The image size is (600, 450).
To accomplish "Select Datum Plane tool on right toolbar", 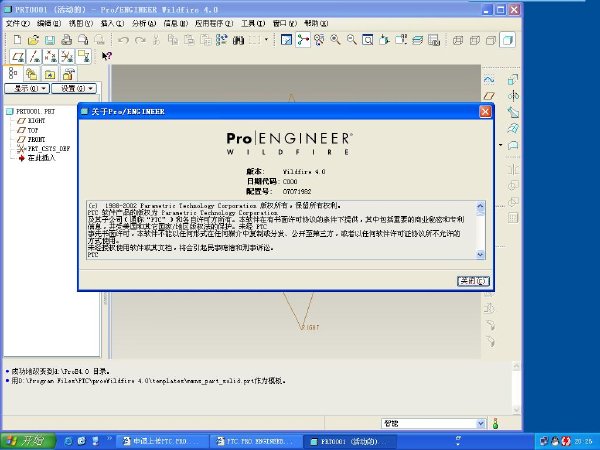I will point(489,96).
